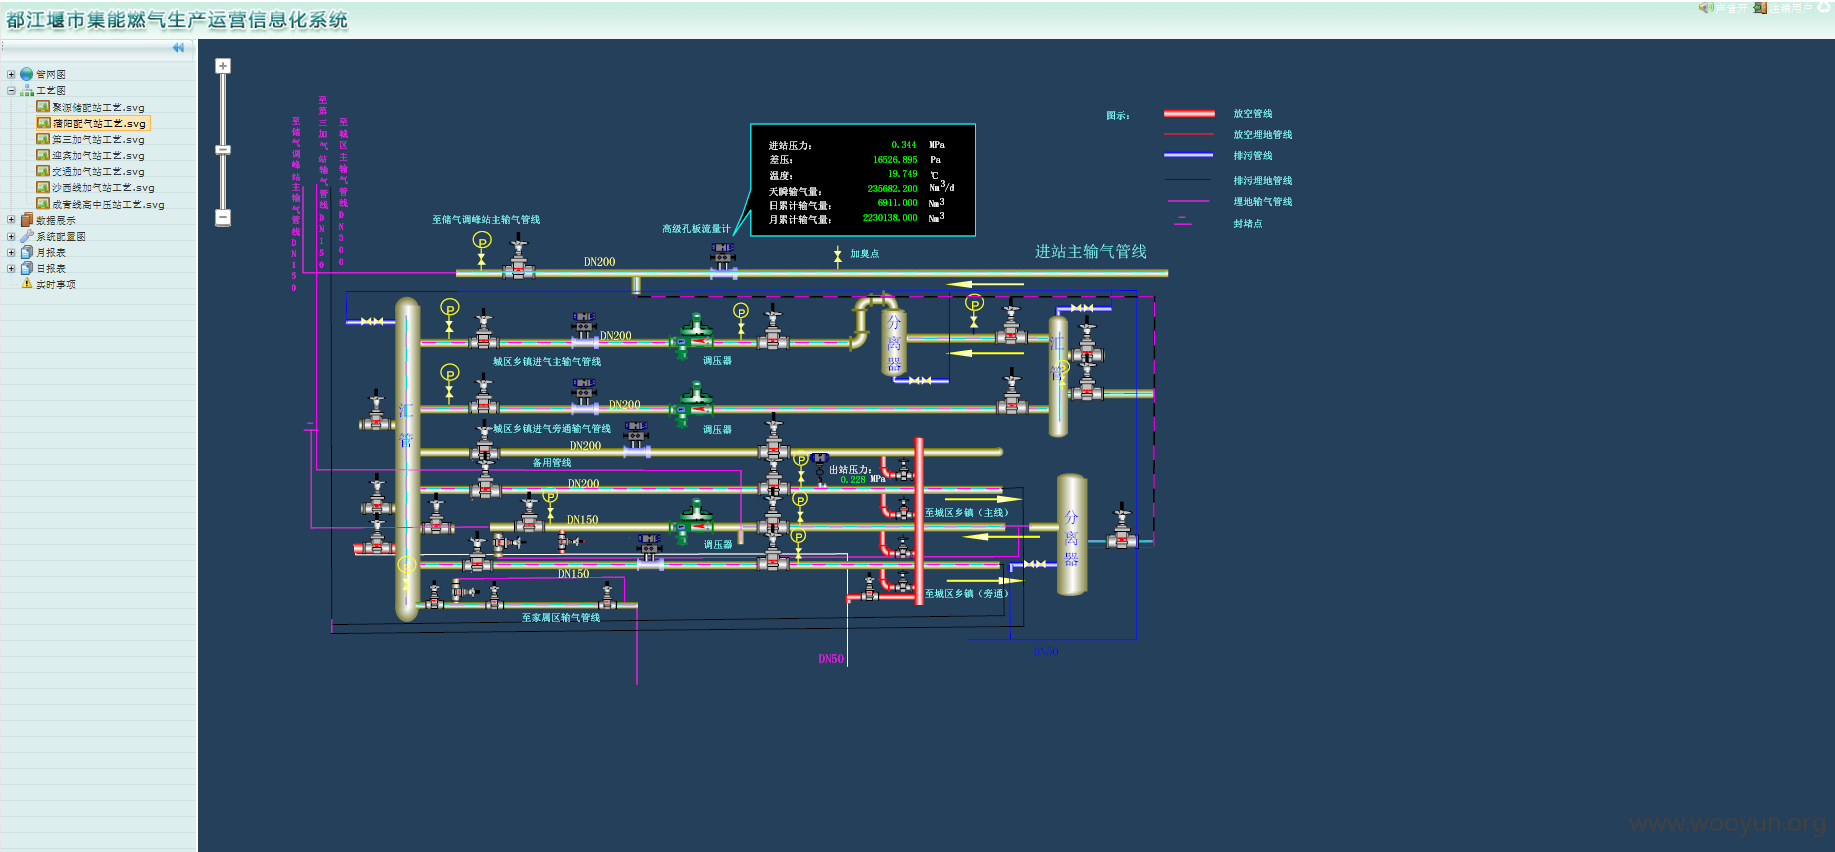Click the wrench icon beside 系统配置图
This screenshot has height=852, width=1835.
coord(27,236)
